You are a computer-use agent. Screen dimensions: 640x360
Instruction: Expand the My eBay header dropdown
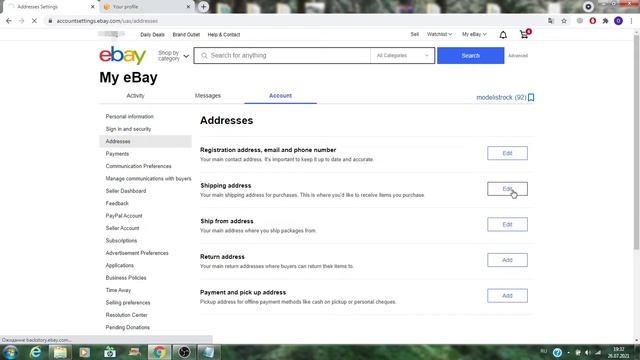click(x=474, y=34)
